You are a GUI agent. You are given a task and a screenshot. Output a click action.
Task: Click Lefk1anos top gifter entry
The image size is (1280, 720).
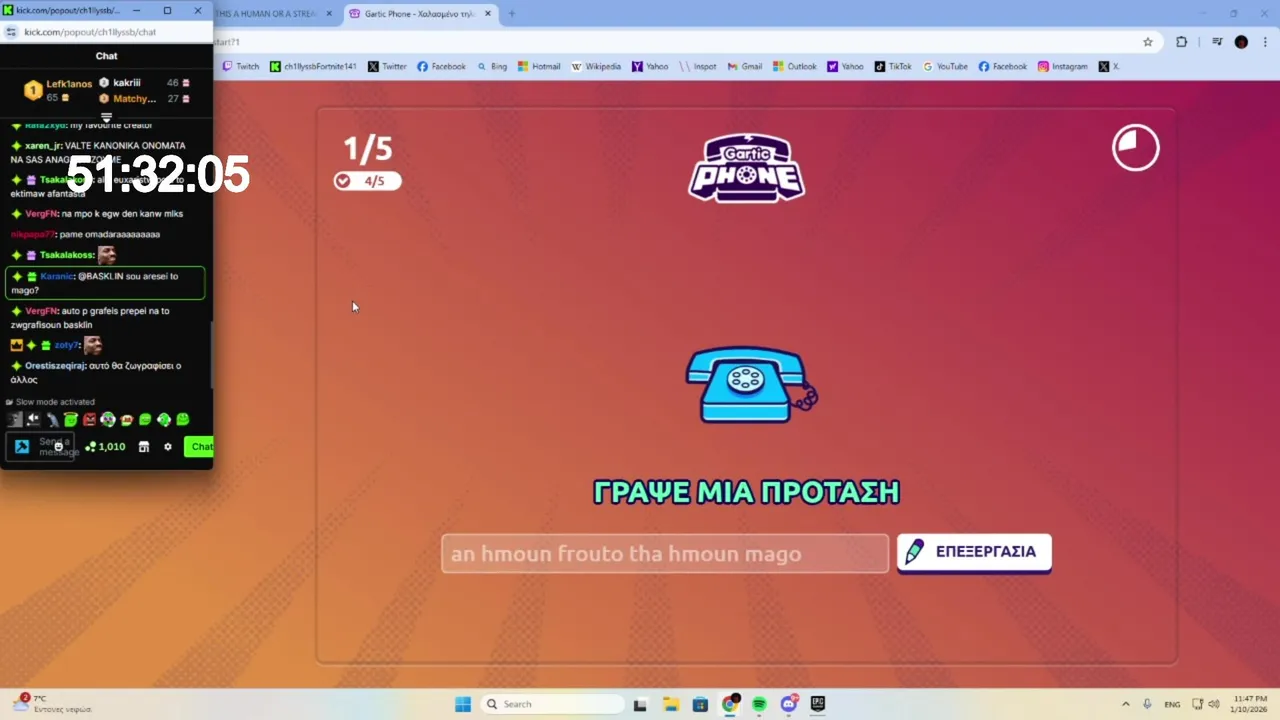click(58, 90)
